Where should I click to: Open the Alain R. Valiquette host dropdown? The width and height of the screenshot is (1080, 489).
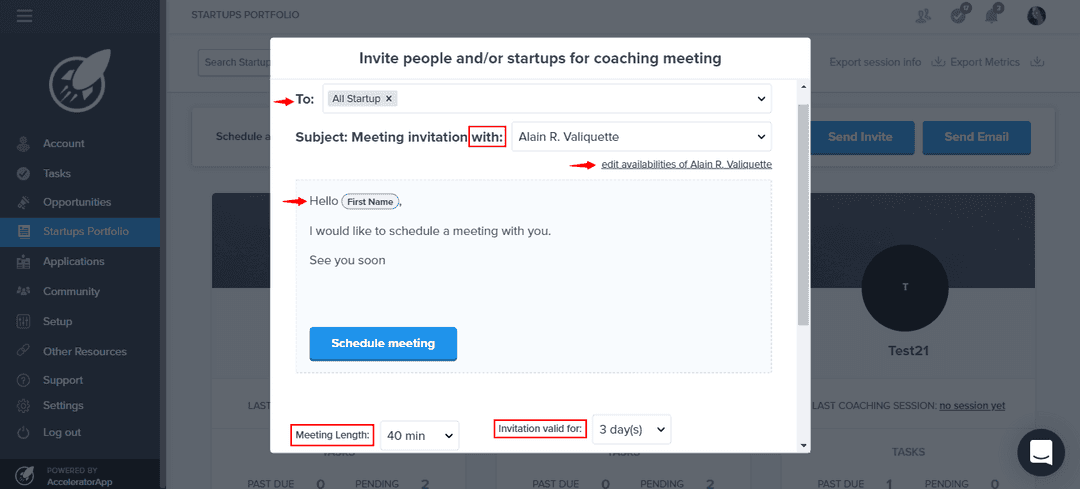tap(641, 136)
